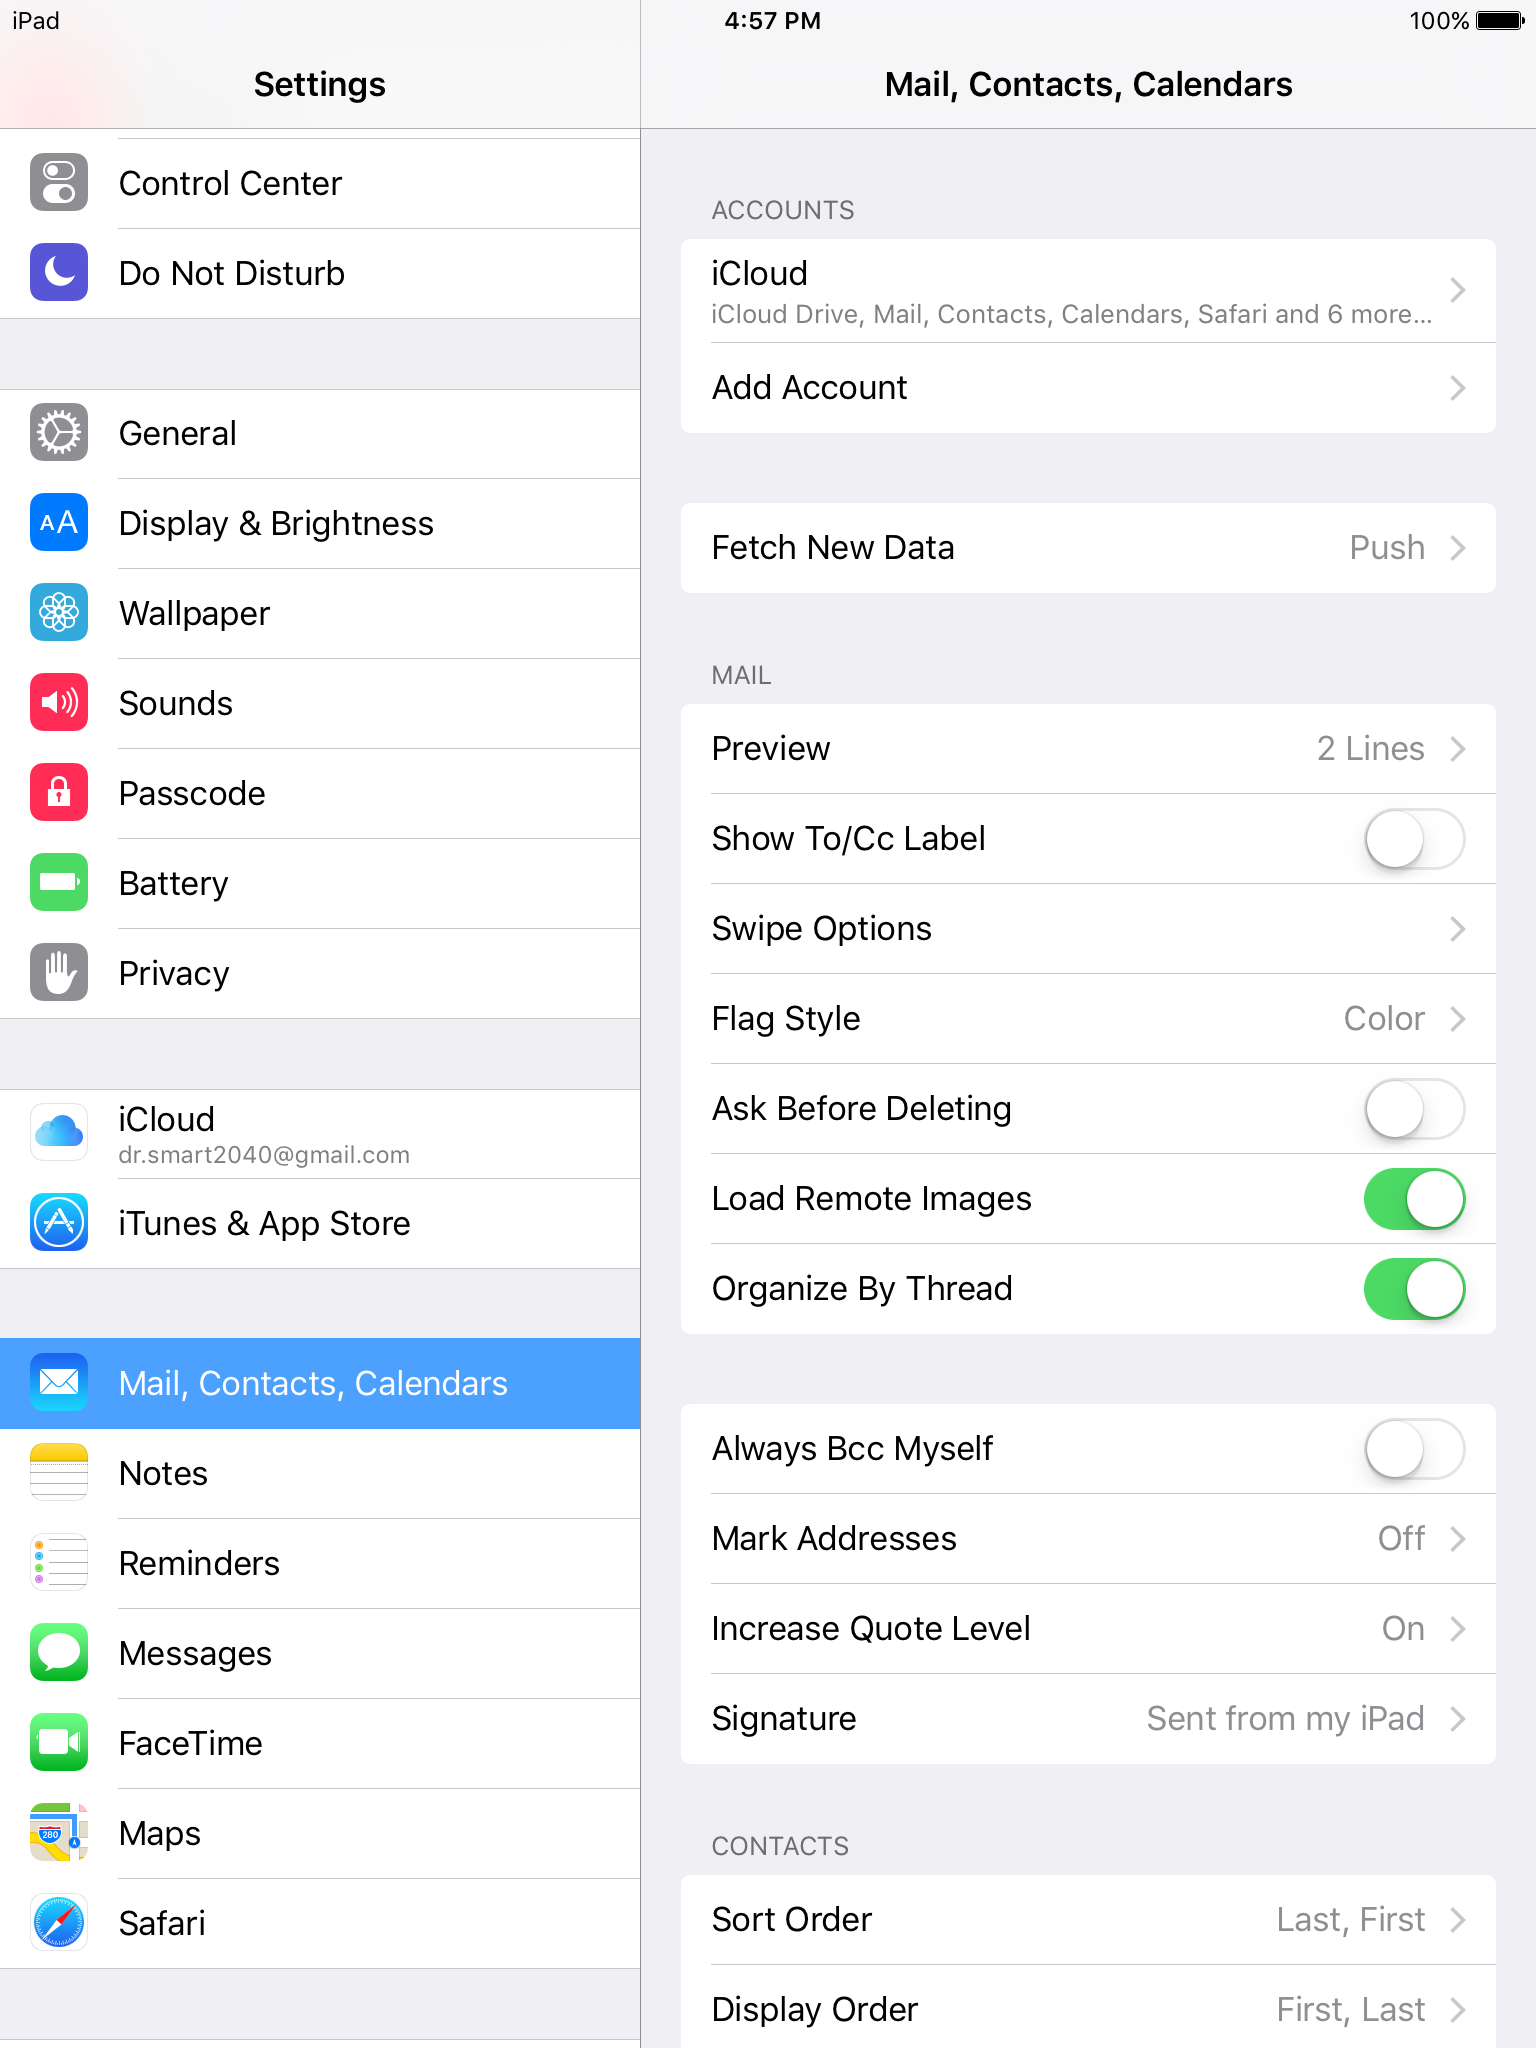Toggle Always Bcc Myself on
Image resolution: width=1536 pixels, height=2048 pixels.
coord(1414,1449)
